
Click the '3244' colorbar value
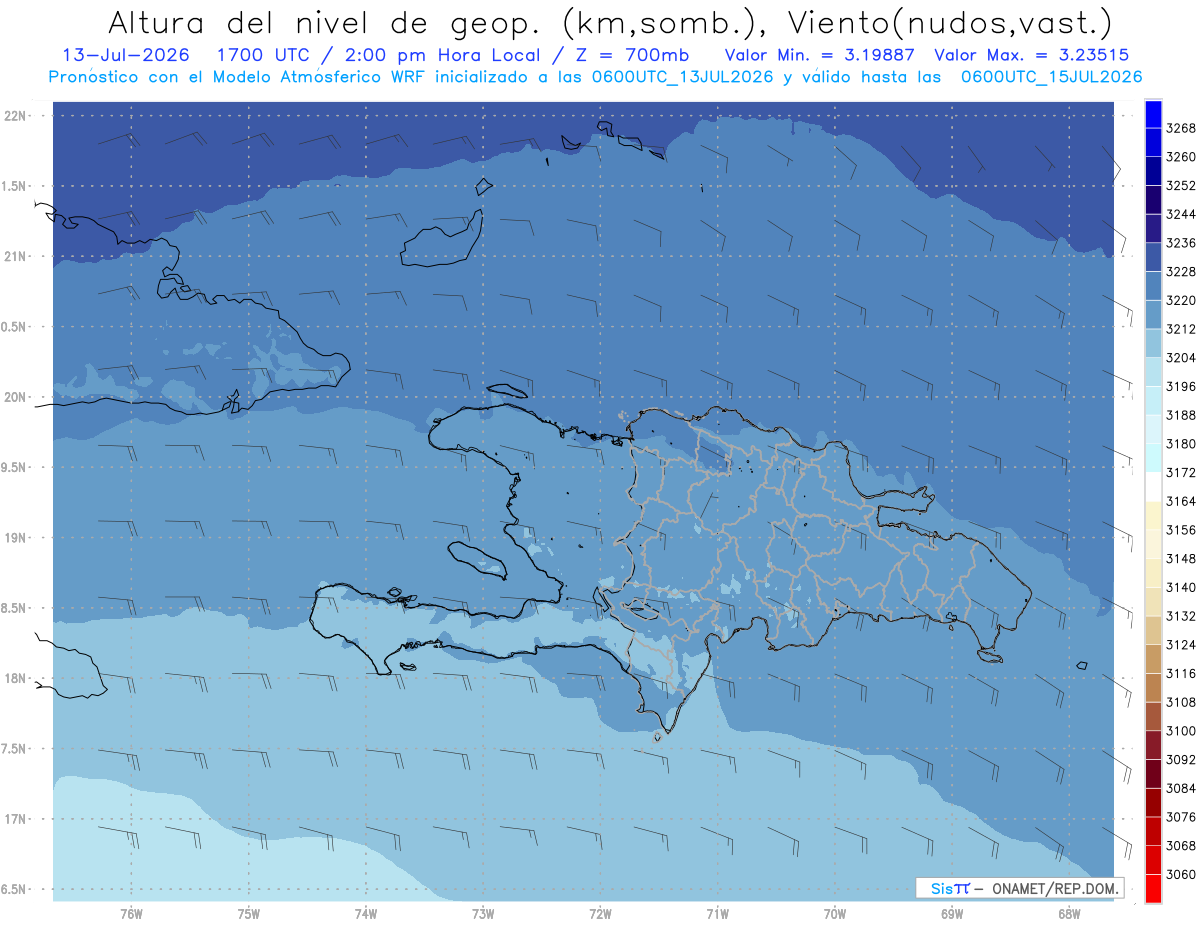coord(1181,214)
